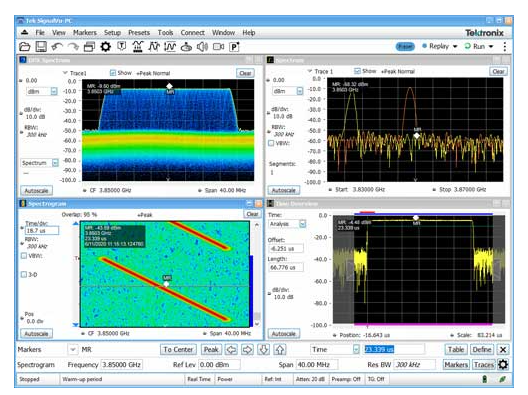The width and height of the screenshot is (528, 395).
Task: Open the Markers menu
Action: [x=85, y=33]
